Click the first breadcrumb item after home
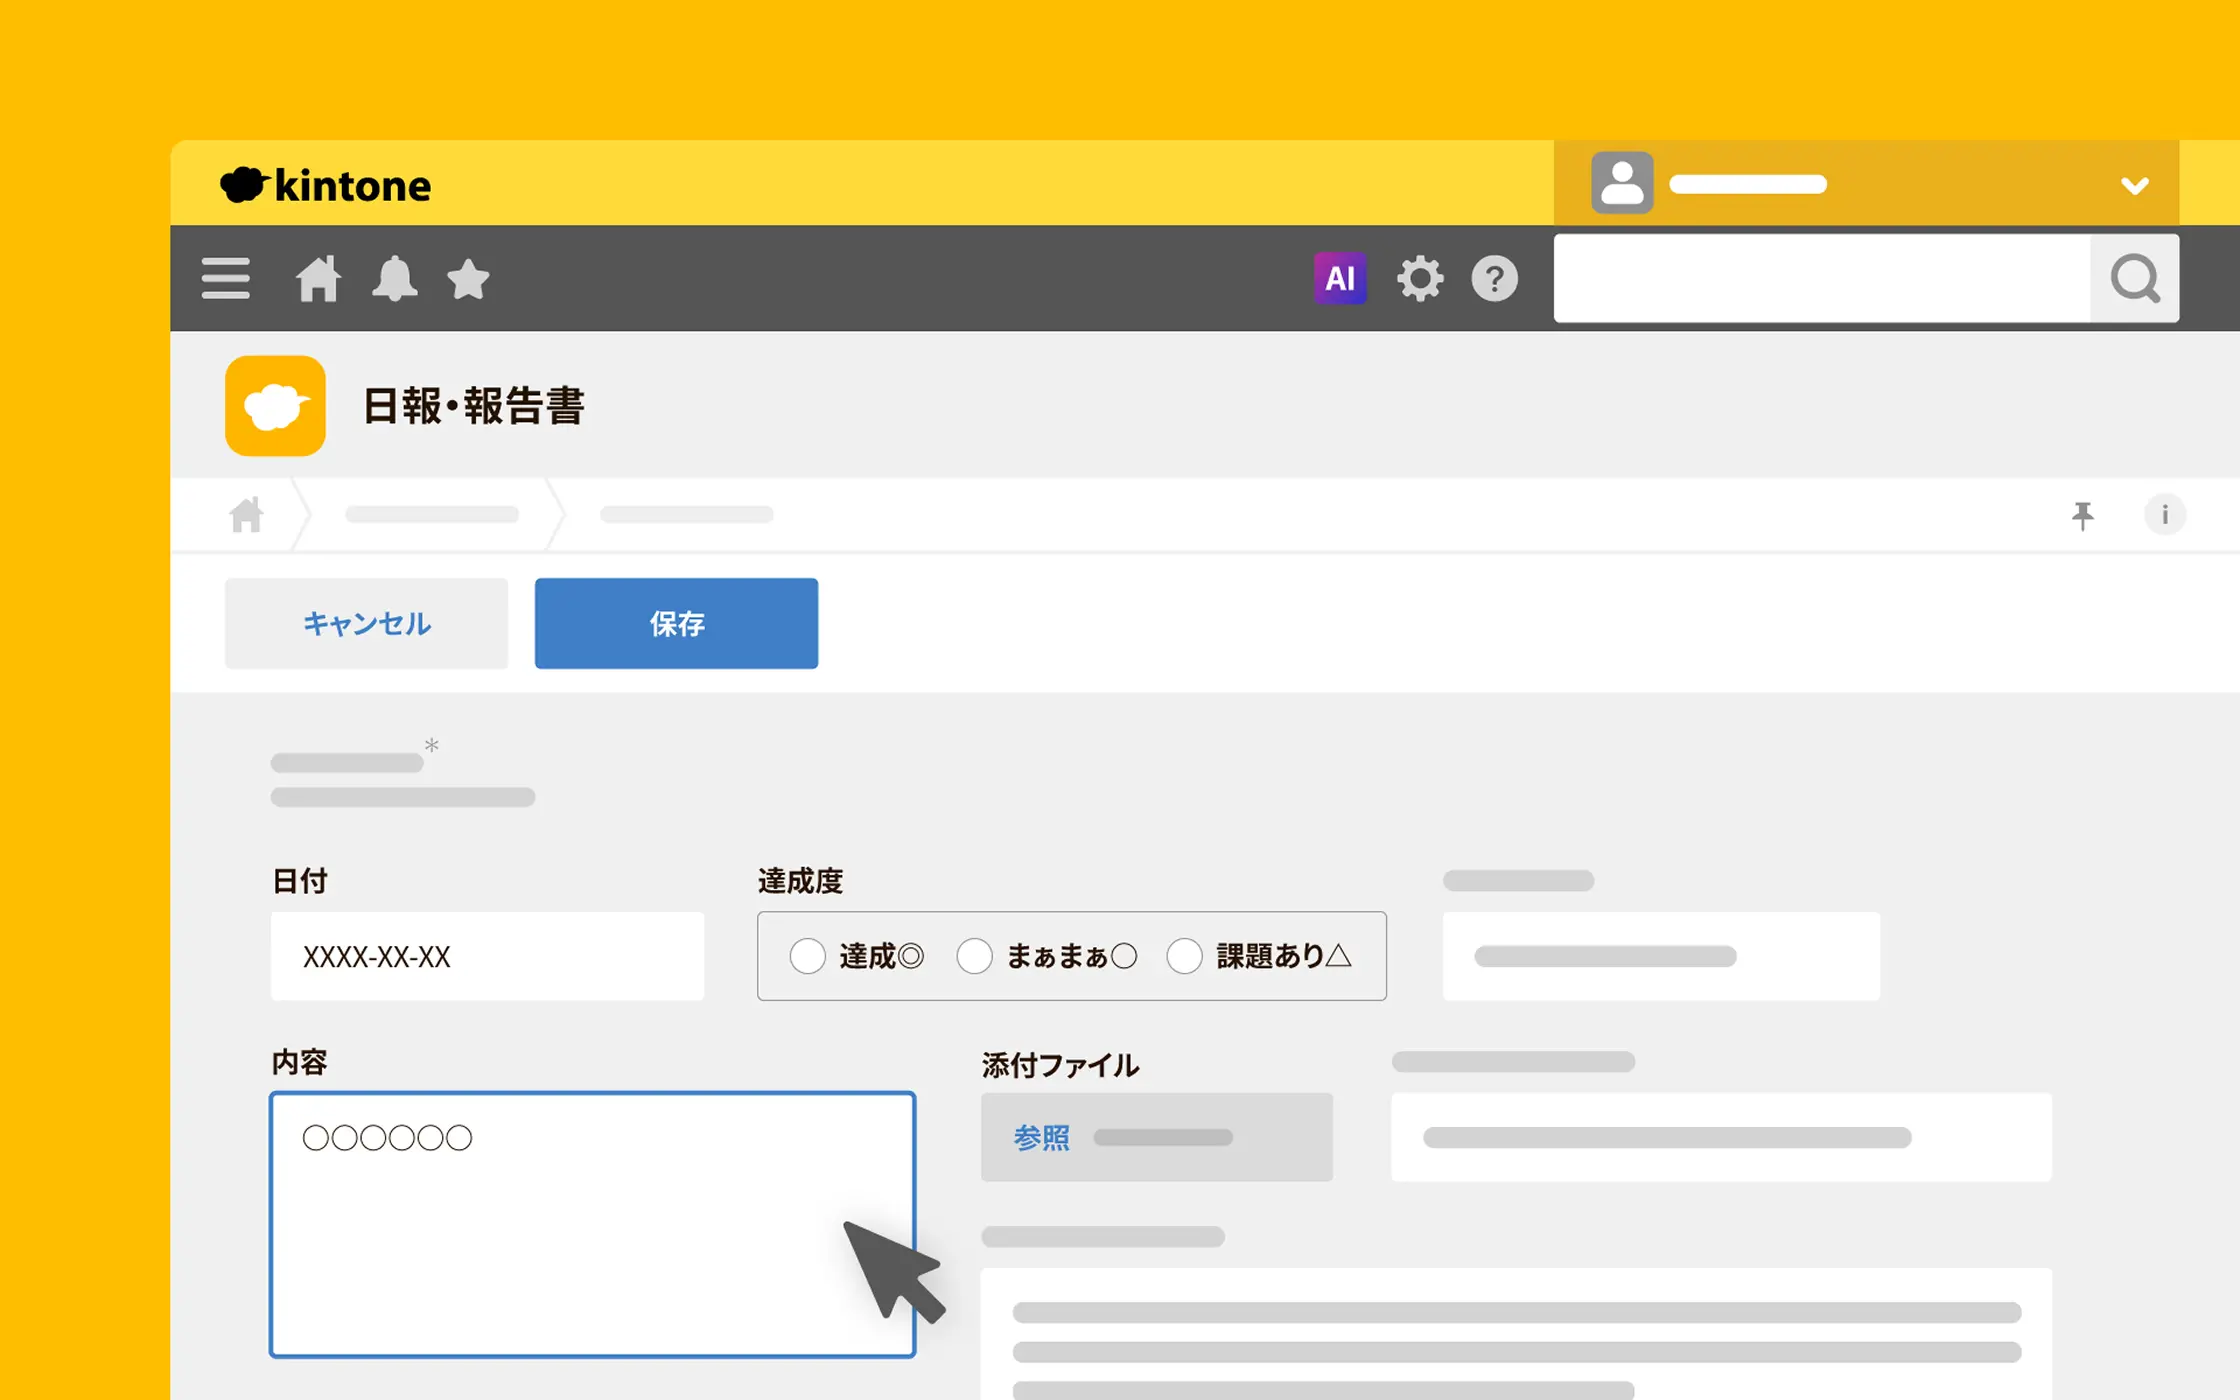2240x1400 pixels. (x=432, y=515)
